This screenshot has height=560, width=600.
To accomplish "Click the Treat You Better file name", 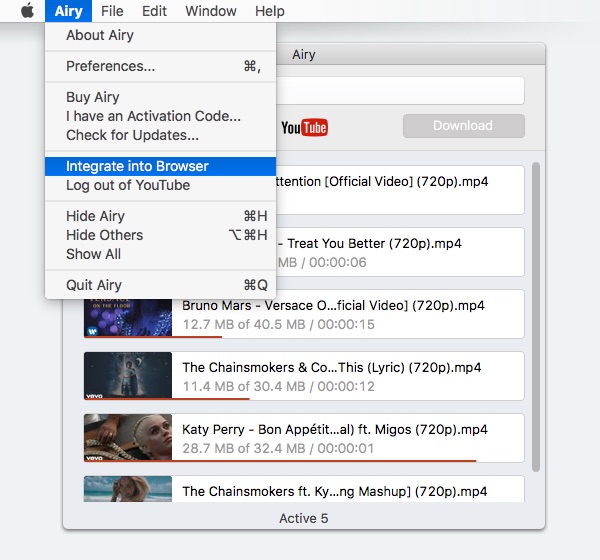I will (x=370, y=243).
